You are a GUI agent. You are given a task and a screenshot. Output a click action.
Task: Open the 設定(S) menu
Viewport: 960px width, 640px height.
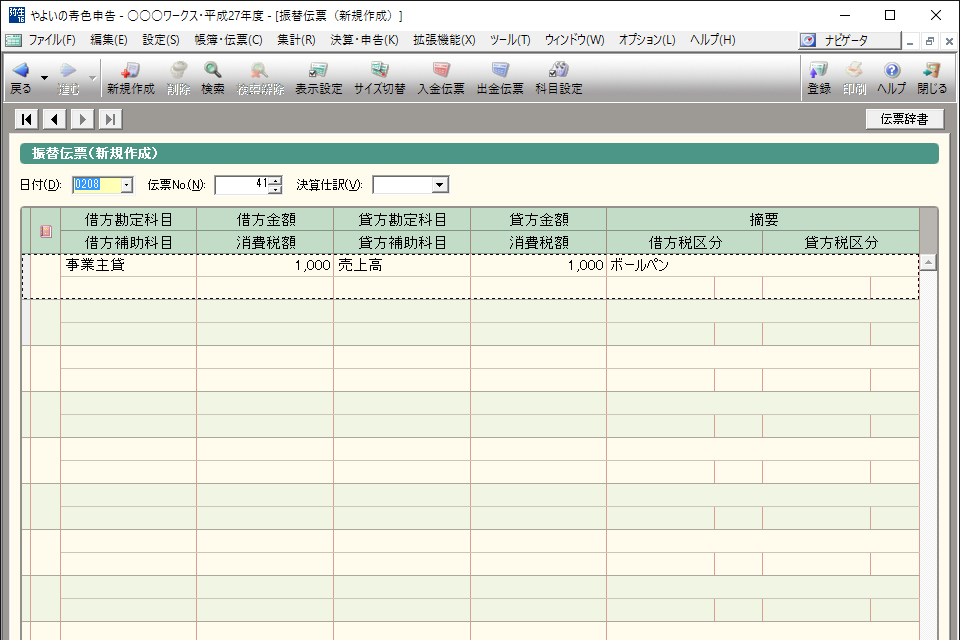160,40
